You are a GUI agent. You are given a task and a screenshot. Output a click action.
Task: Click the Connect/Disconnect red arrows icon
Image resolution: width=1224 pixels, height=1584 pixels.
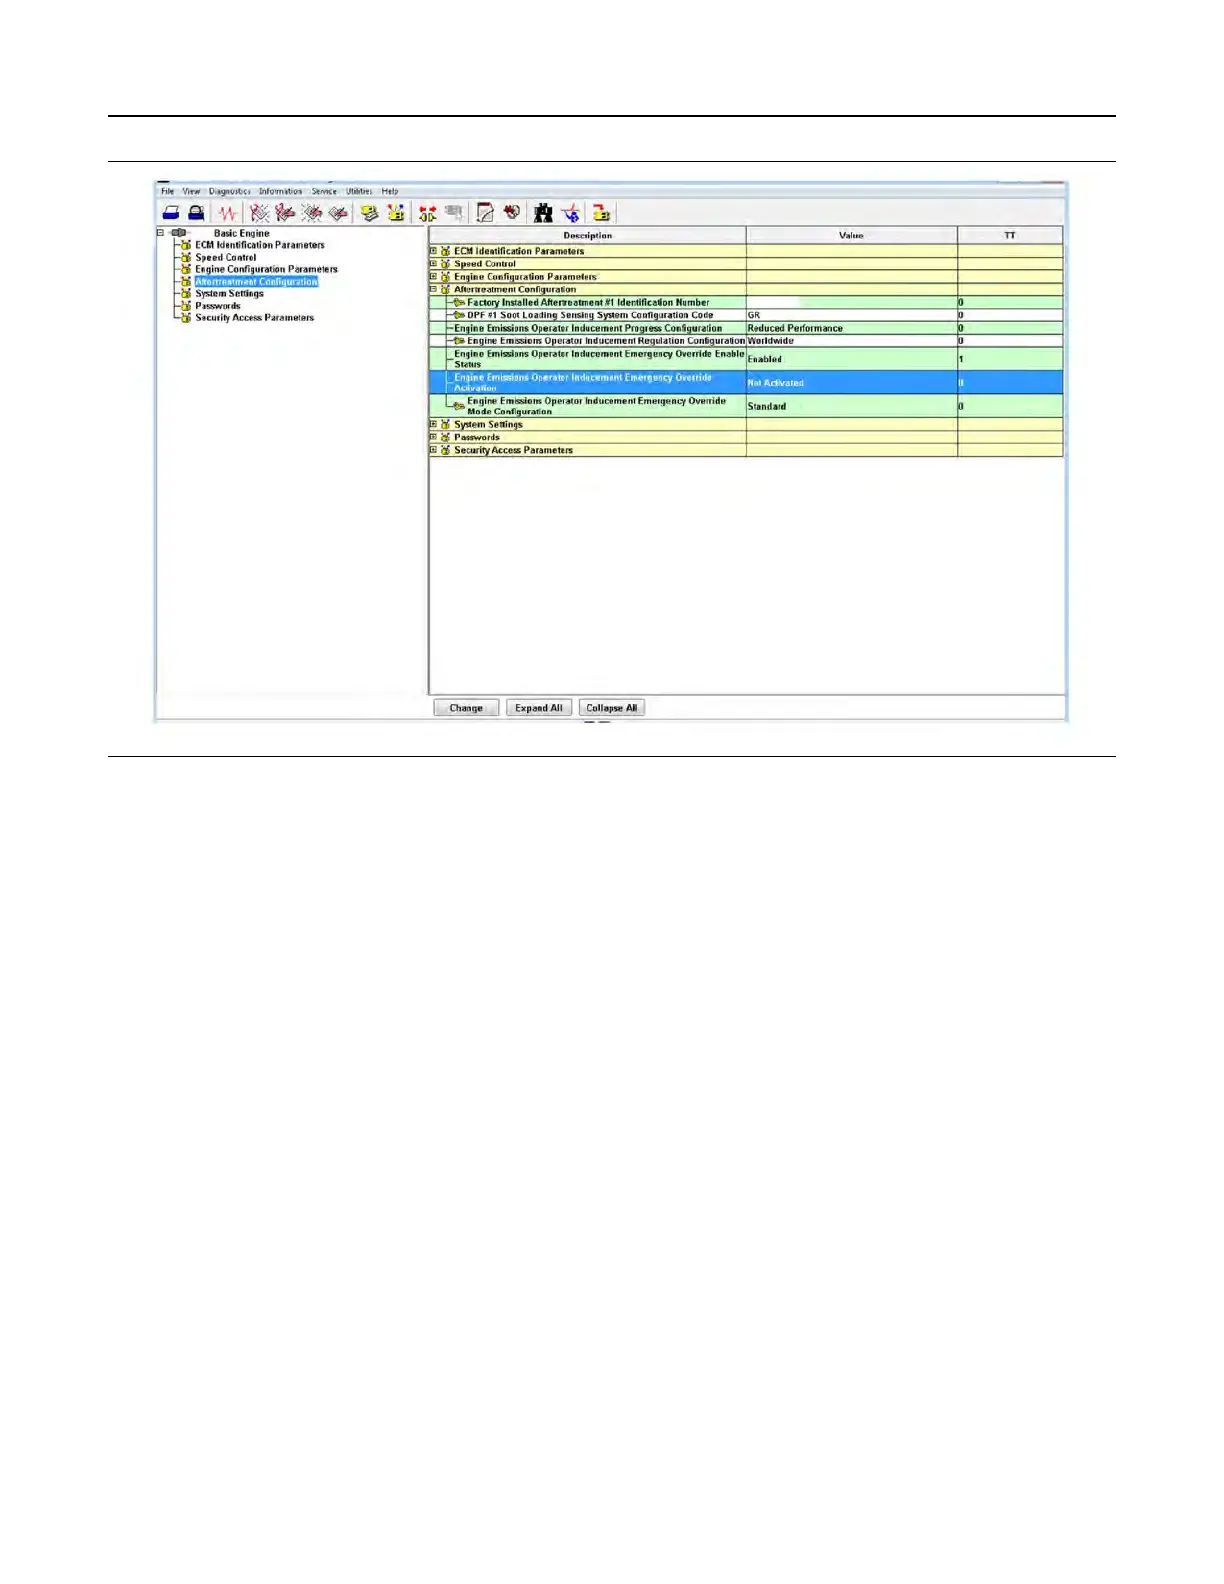[428, 213]
